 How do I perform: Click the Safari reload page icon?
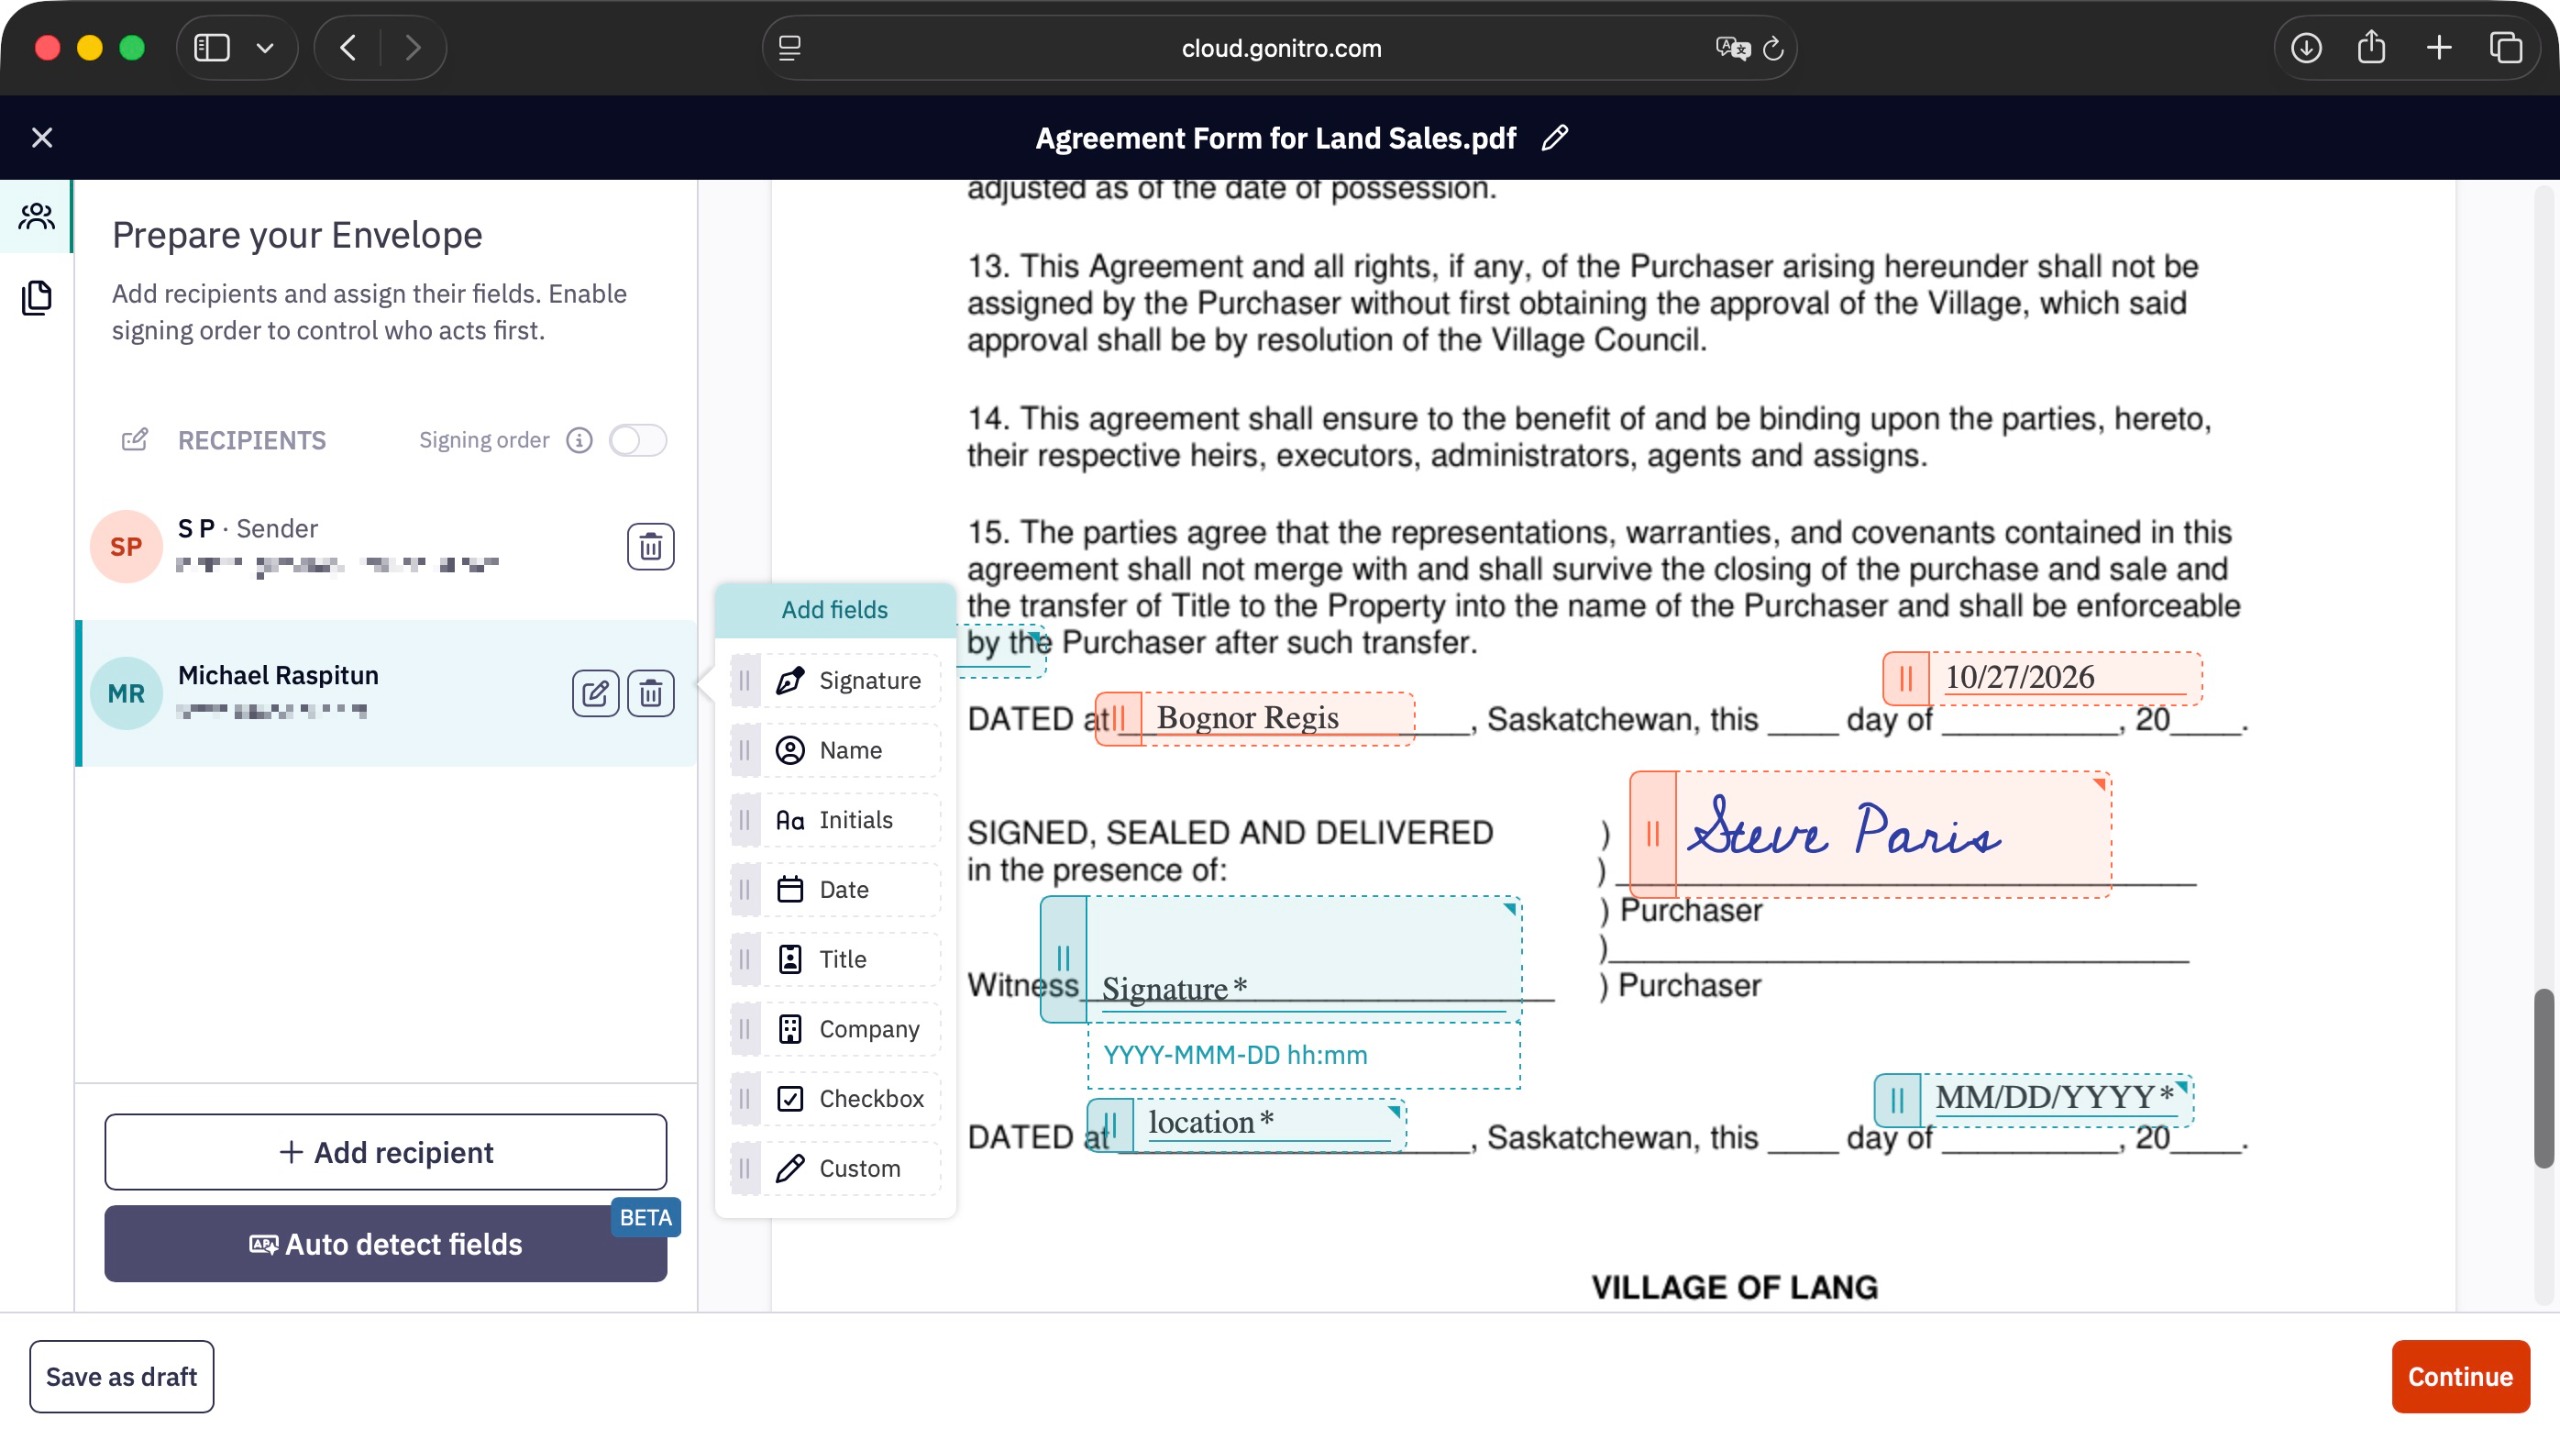(1772, 48)
